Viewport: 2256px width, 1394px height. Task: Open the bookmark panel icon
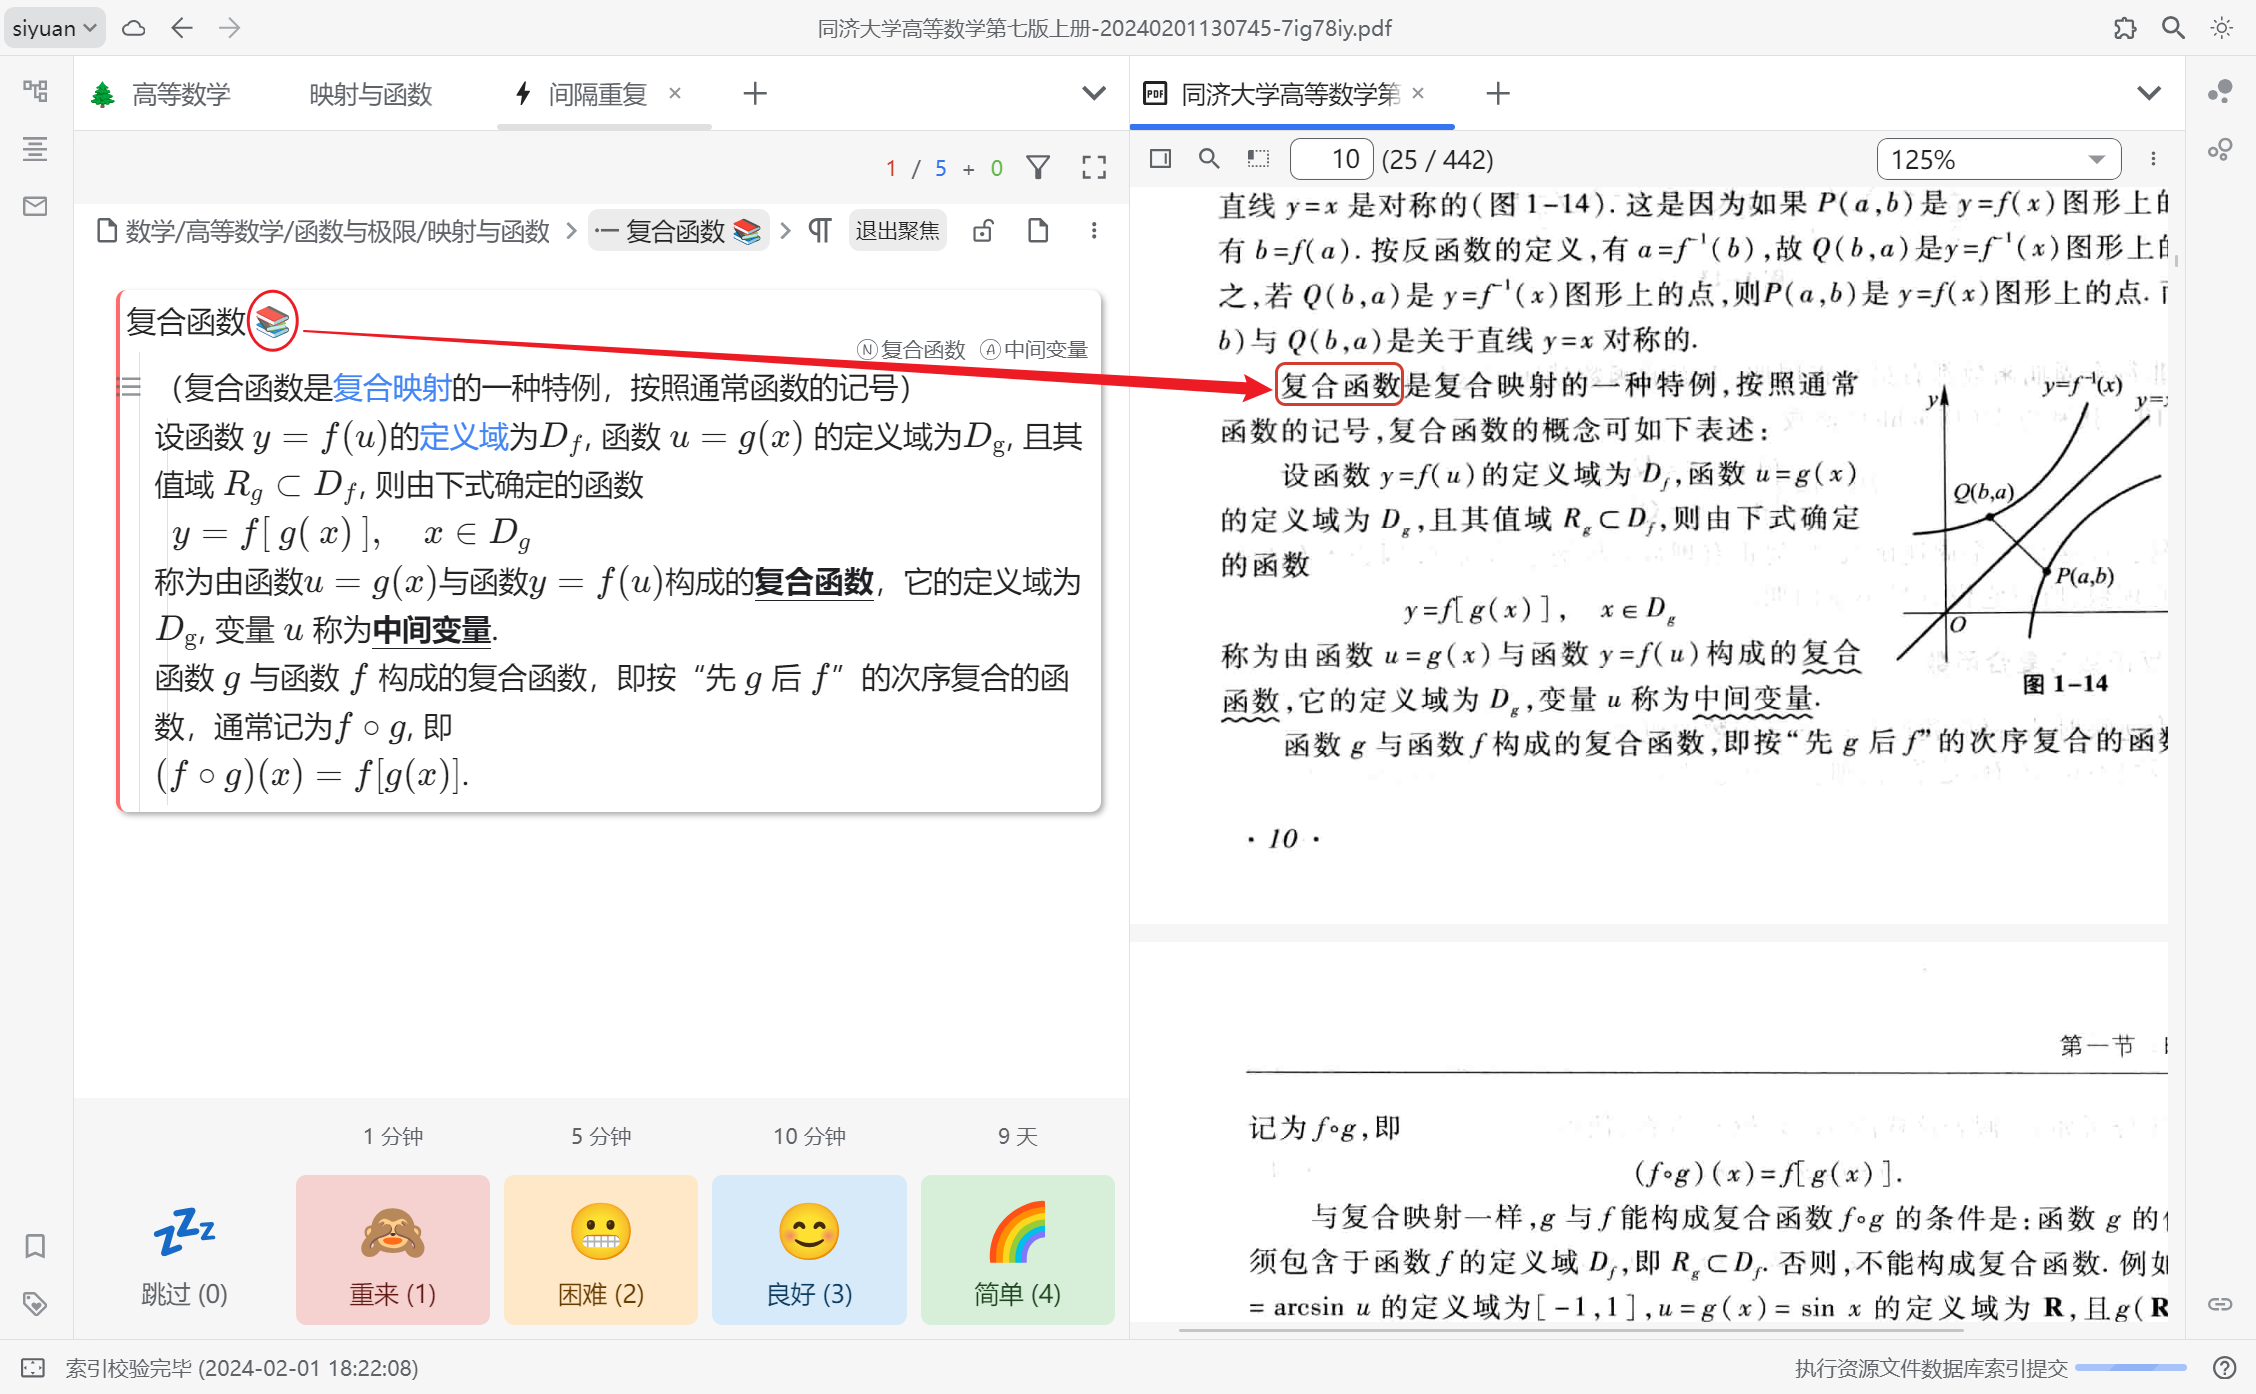click(x=35, y=1246)
